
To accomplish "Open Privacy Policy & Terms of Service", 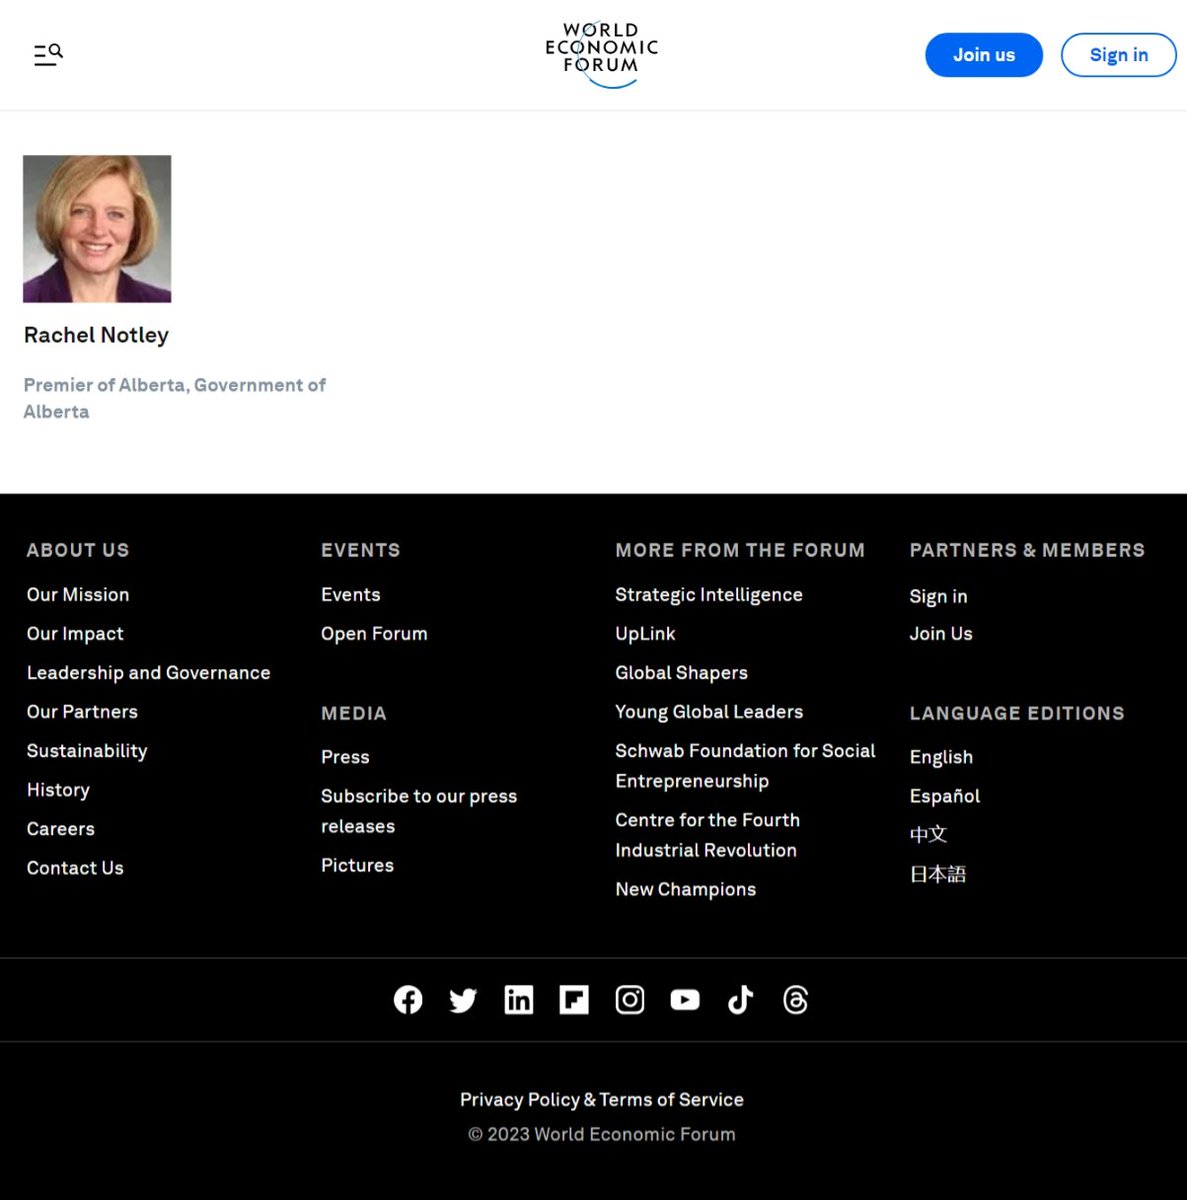I will coord(601,1100).
